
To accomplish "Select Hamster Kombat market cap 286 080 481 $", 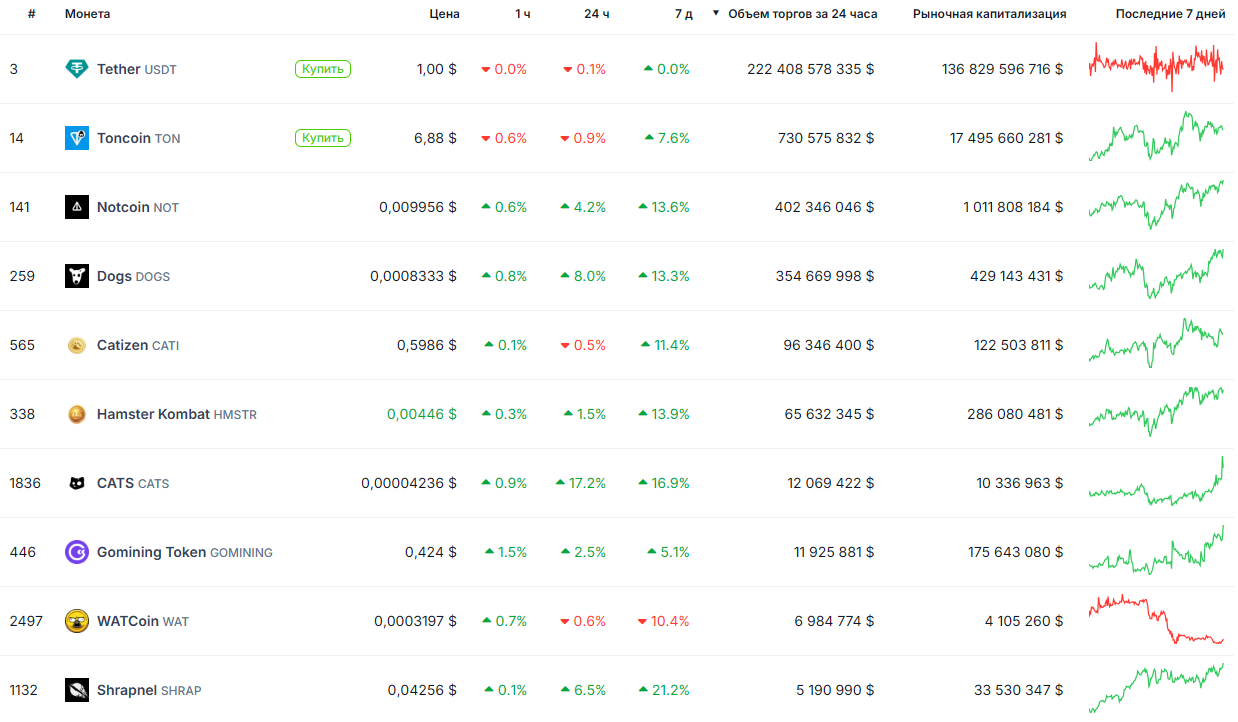I will coord(1017,414).
